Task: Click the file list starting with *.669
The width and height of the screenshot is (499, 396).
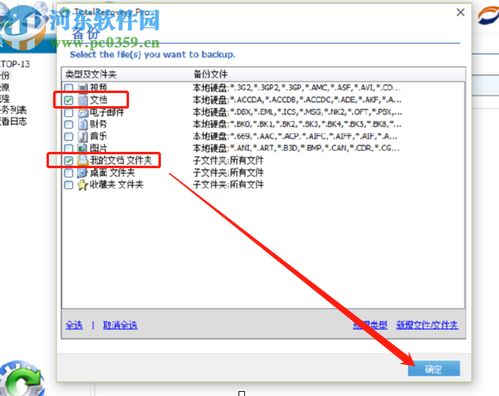Action: 295,136
